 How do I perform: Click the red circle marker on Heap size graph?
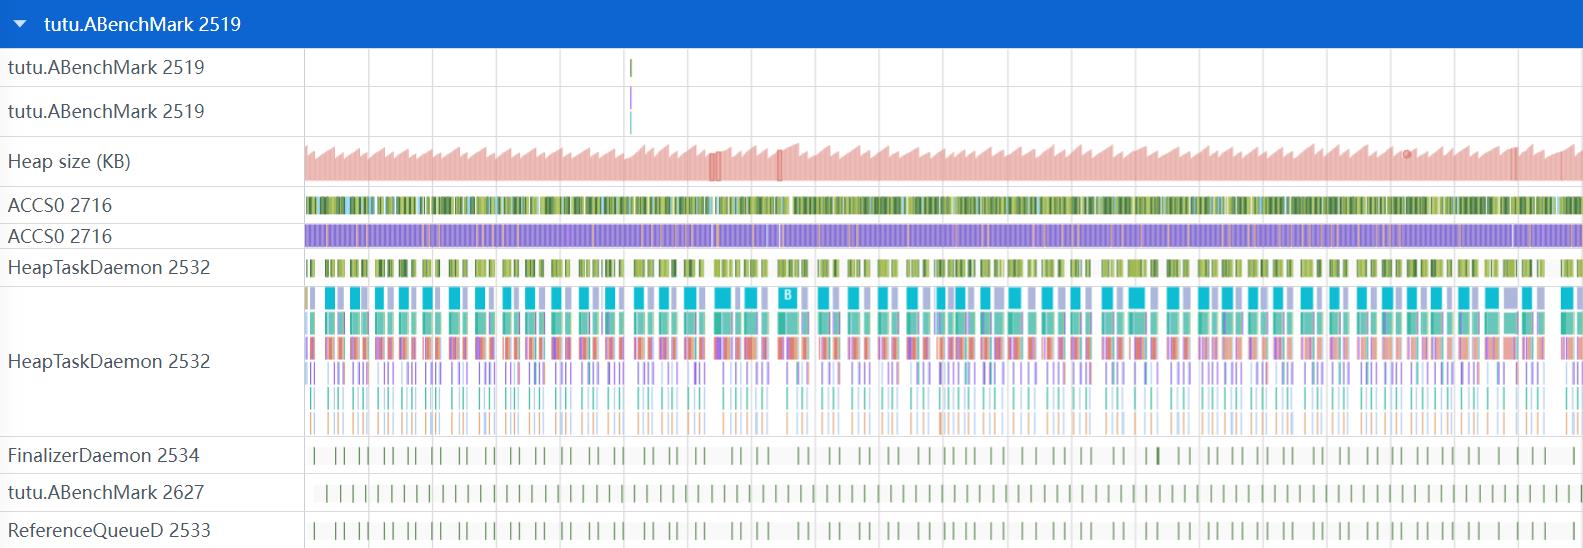pos(1407,154)
